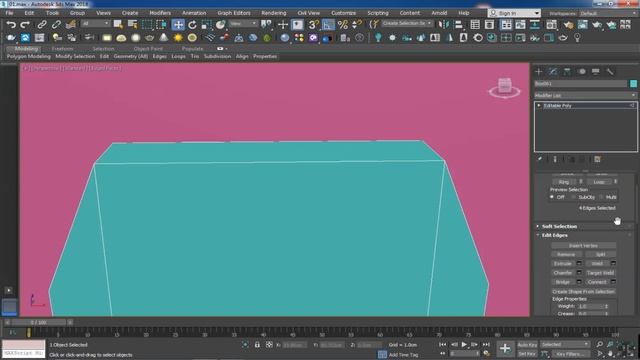Toggle Set Key animation mode

pos(527,354)
